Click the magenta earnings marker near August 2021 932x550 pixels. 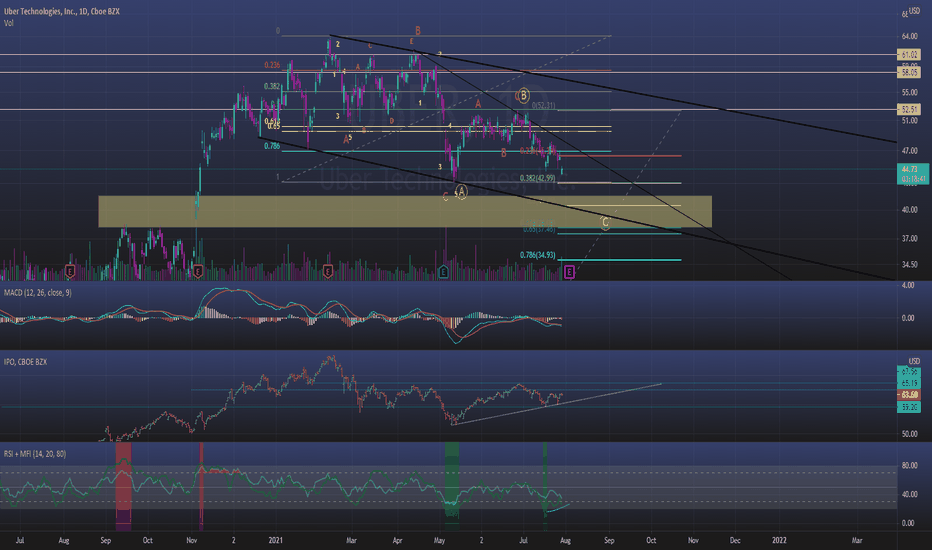click(x=569, y=272)
